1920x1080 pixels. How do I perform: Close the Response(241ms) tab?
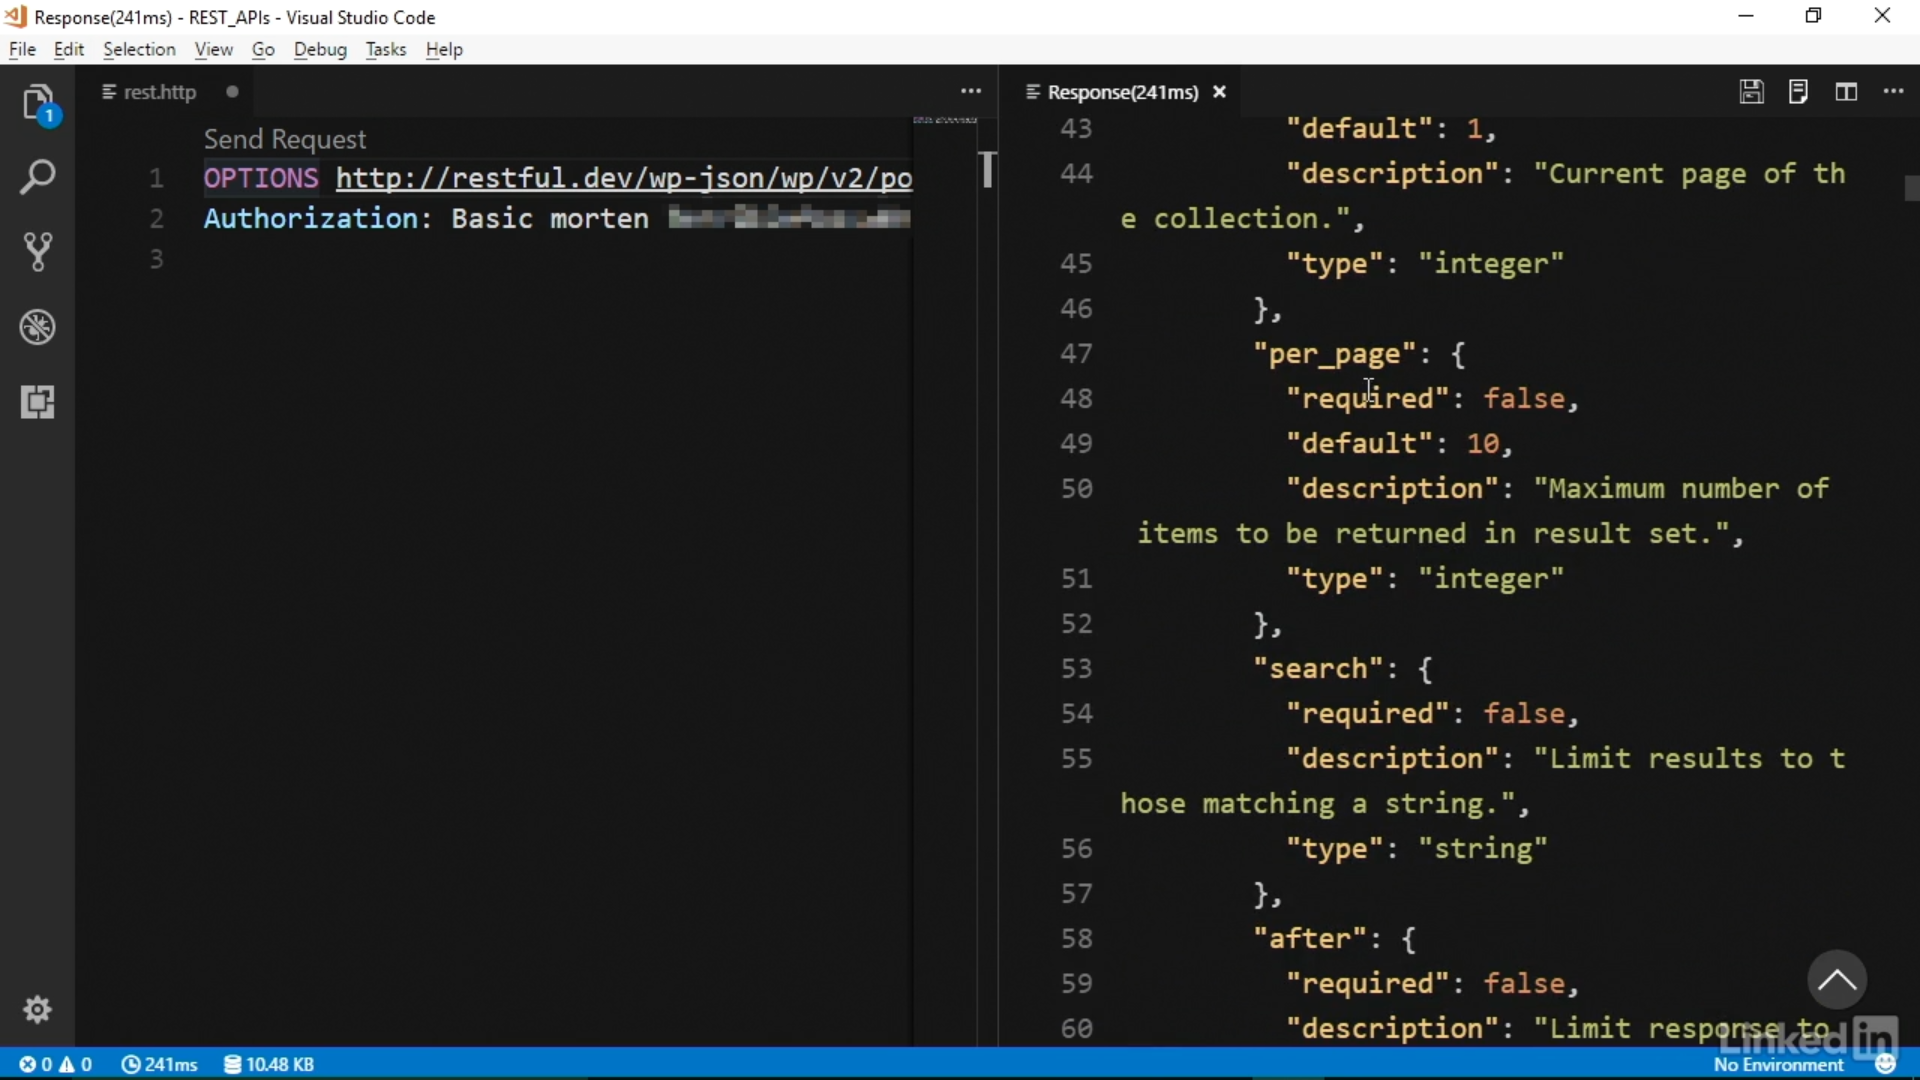point(1219,92)
